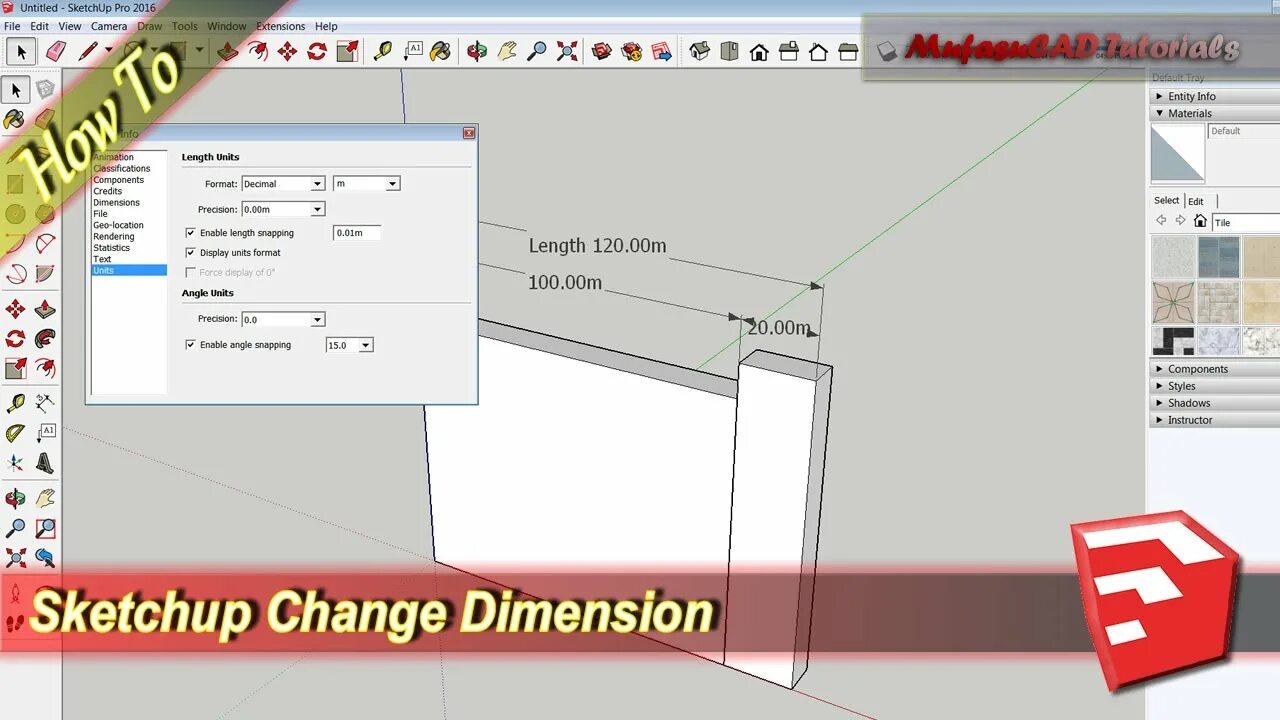Select Statistics in Model Info list
This screenshot has height=720, width=1280.
point(111,248)
